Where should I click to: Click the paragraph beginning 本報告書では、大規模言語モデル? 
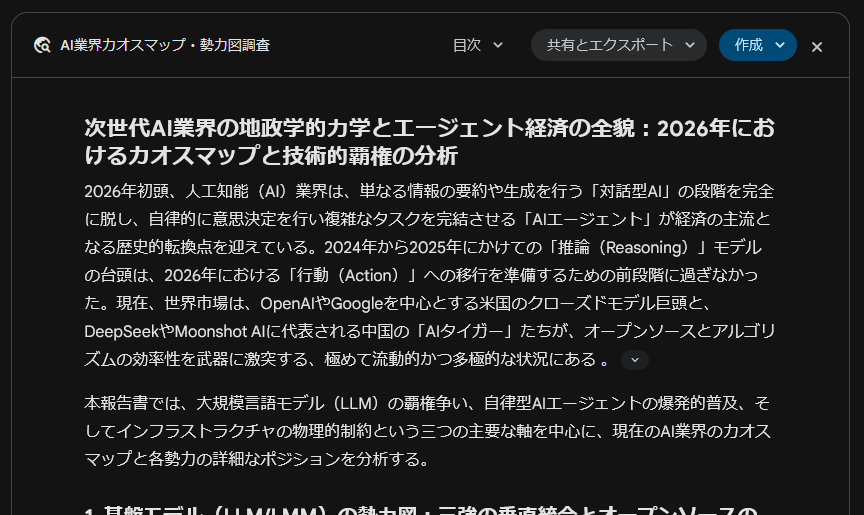tap(428, 431)
